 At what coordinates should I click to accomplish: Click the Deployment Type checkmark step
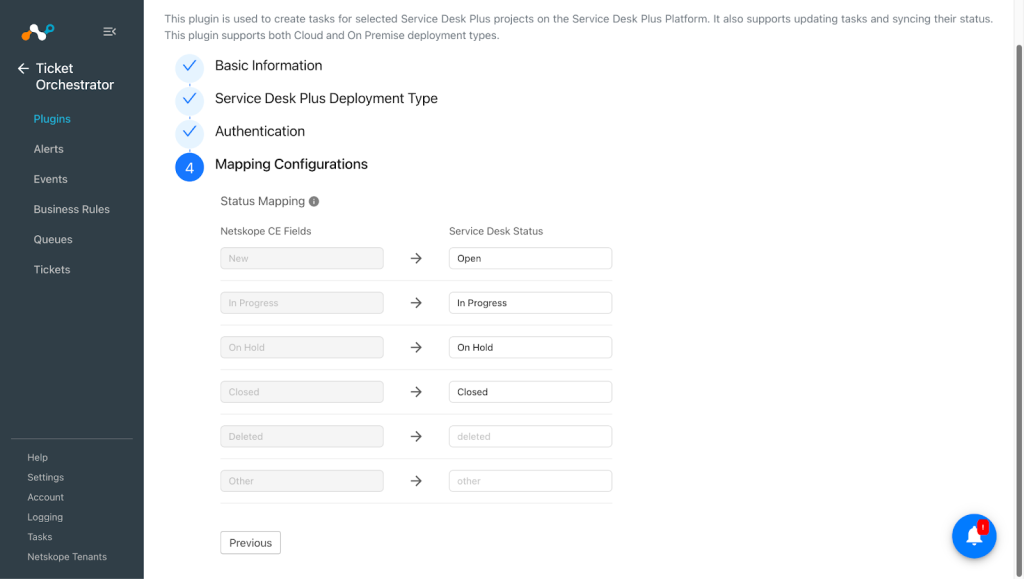coord(189,100)
